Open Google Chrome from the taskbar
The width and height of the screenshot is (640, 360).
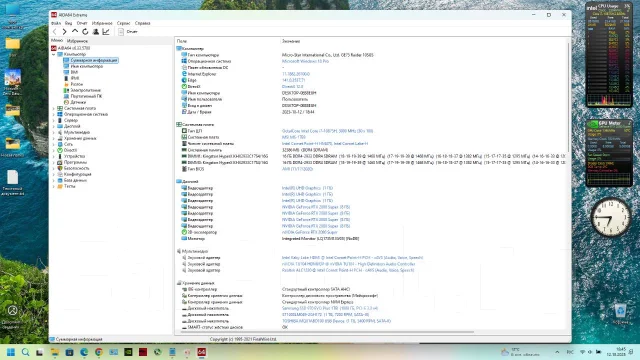(99, 352)
